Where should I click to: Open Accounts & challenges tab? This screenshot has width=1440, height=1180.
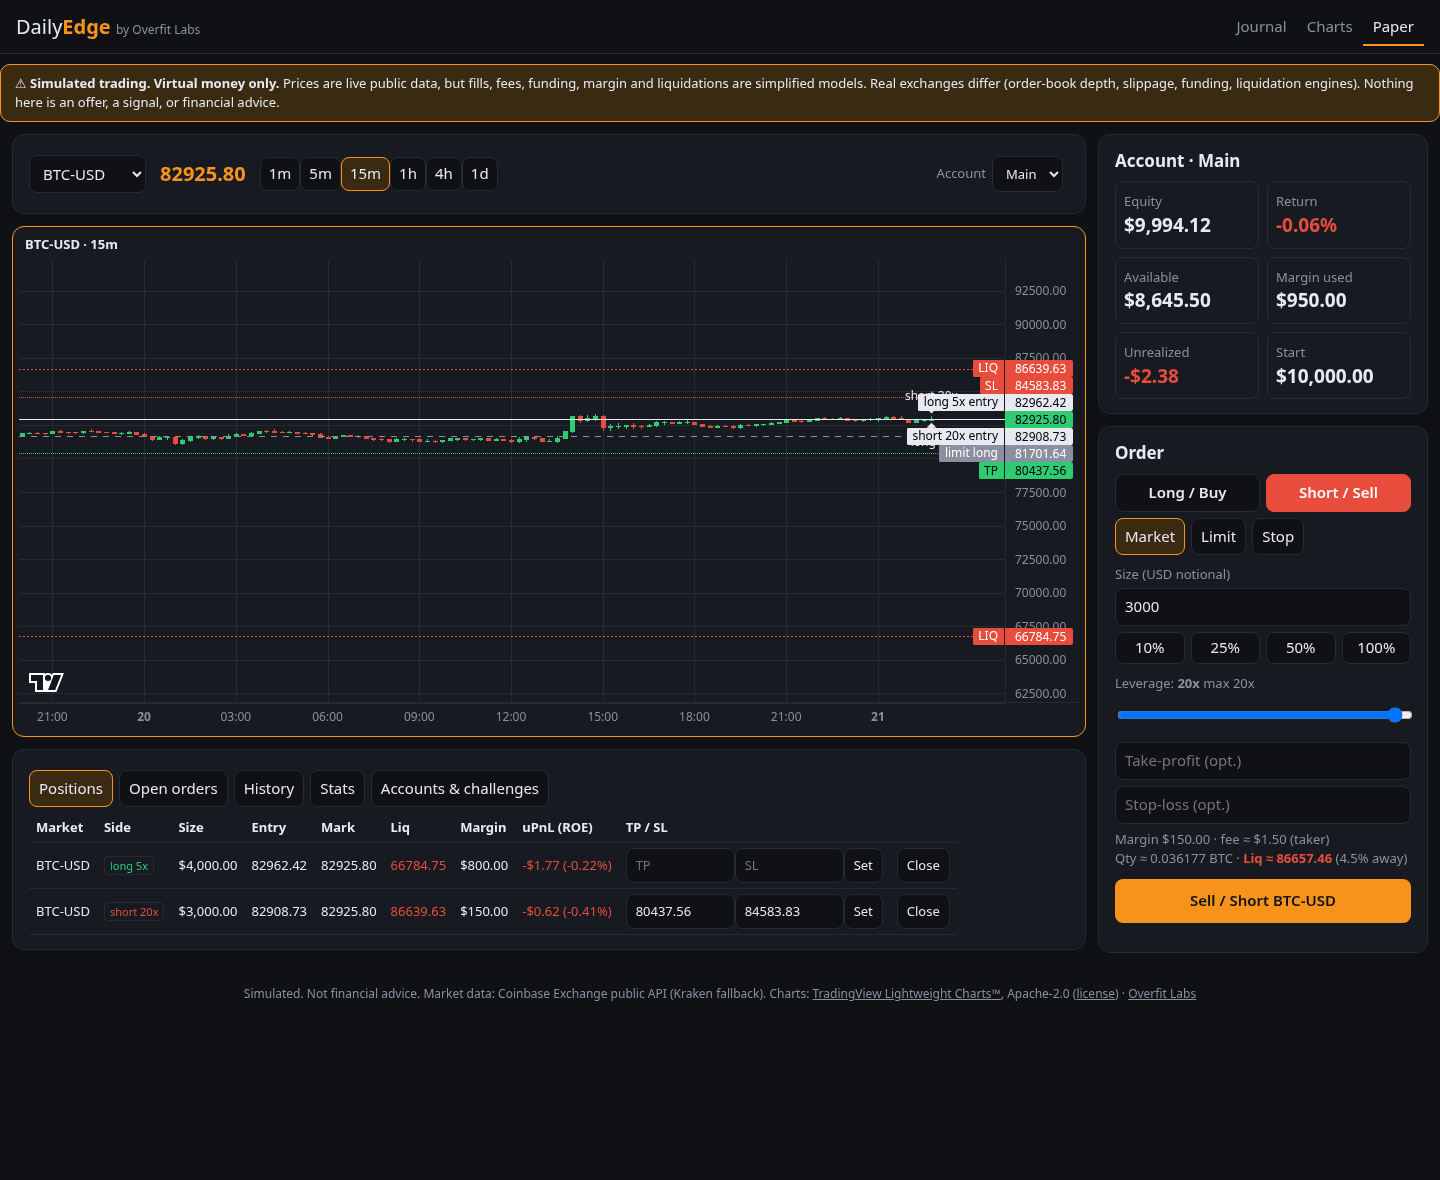pyautogui.click(x=460, y=789)
